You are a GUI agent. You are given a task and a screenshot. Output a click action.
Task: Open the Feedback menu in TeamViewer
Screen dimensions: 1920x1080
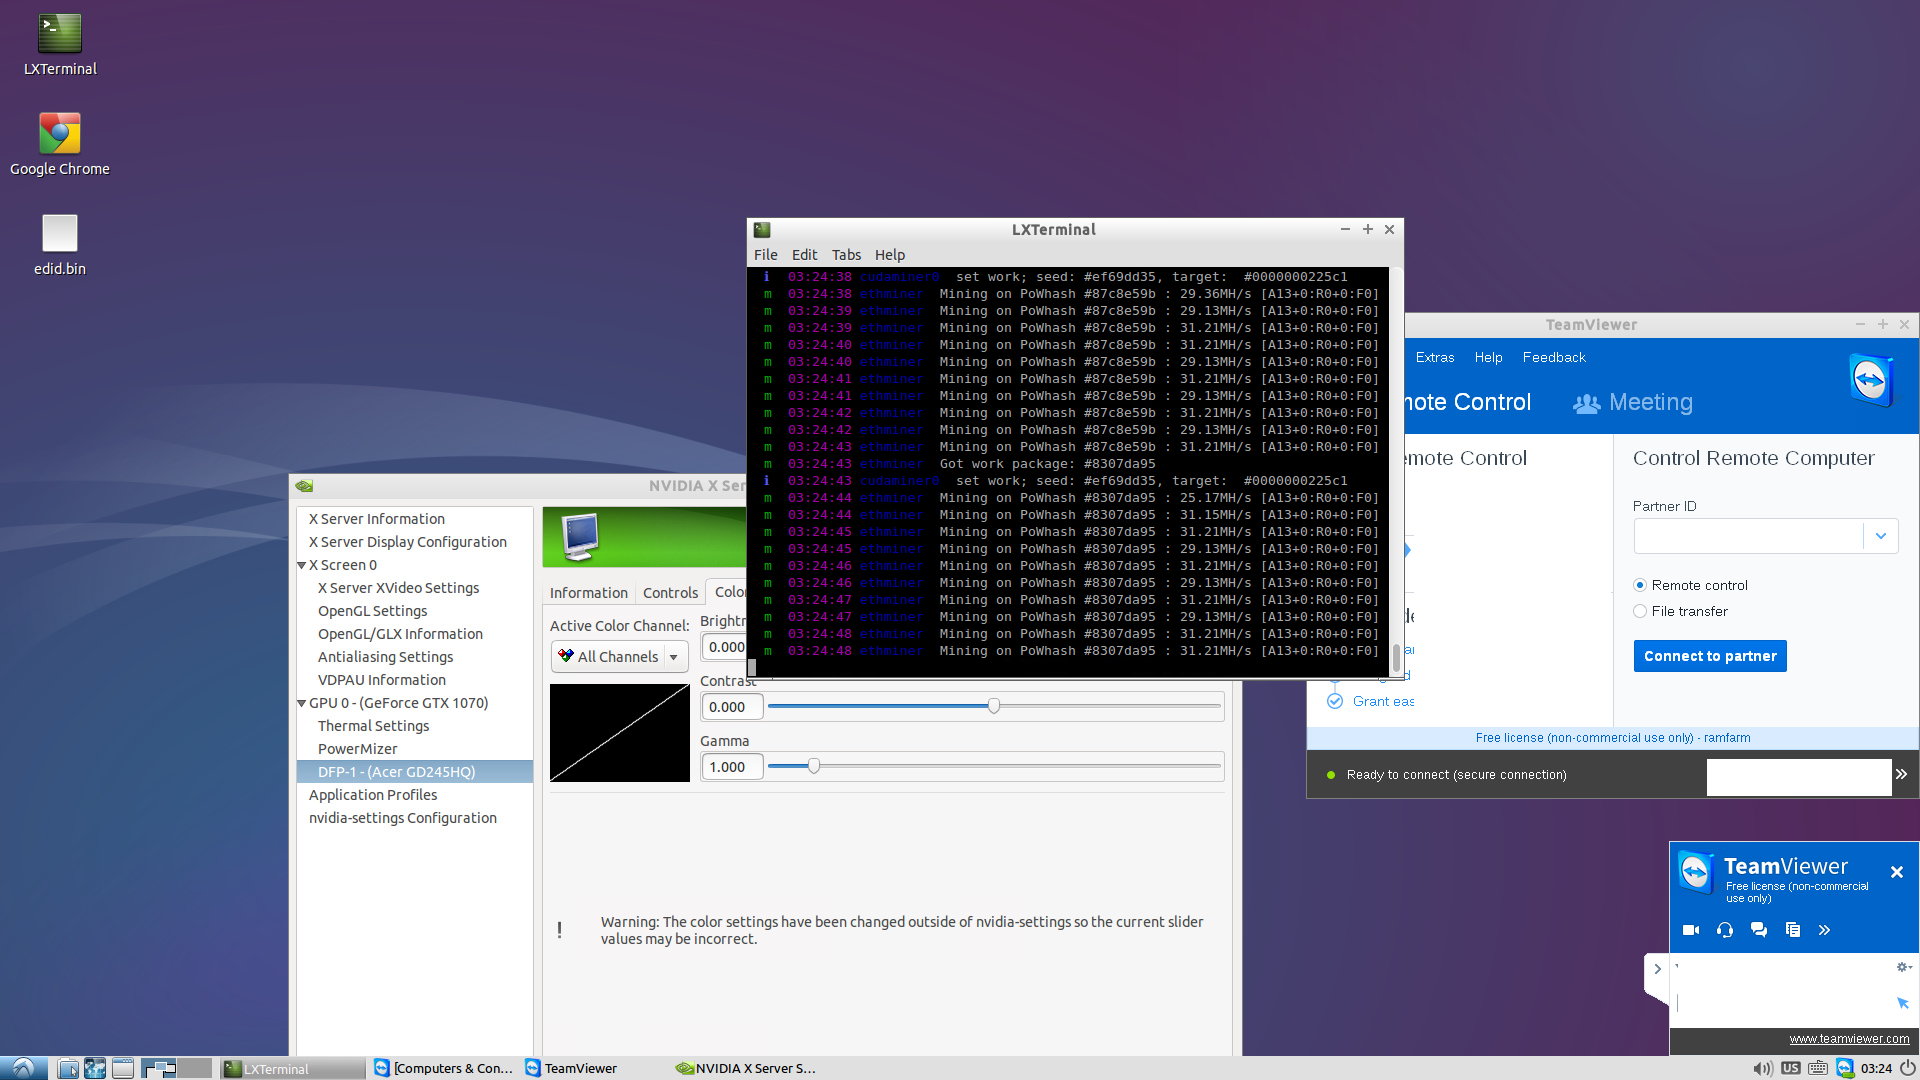1554,357
